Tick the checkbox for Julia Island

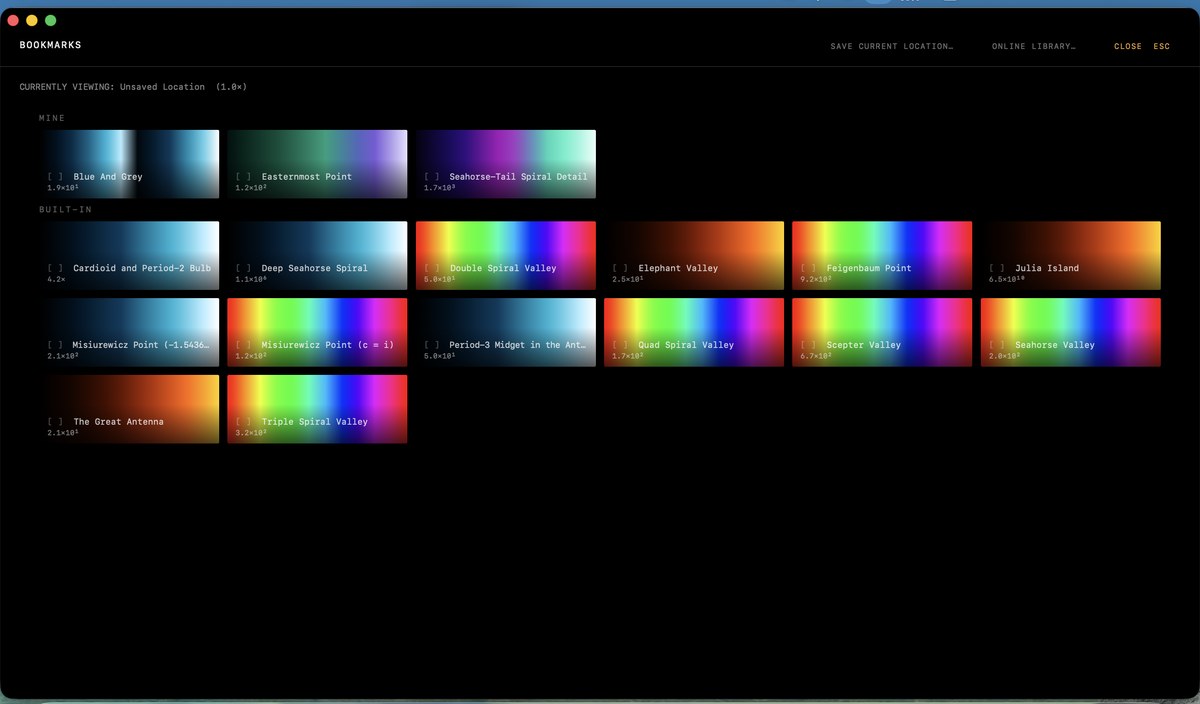[x=997, y=268]
